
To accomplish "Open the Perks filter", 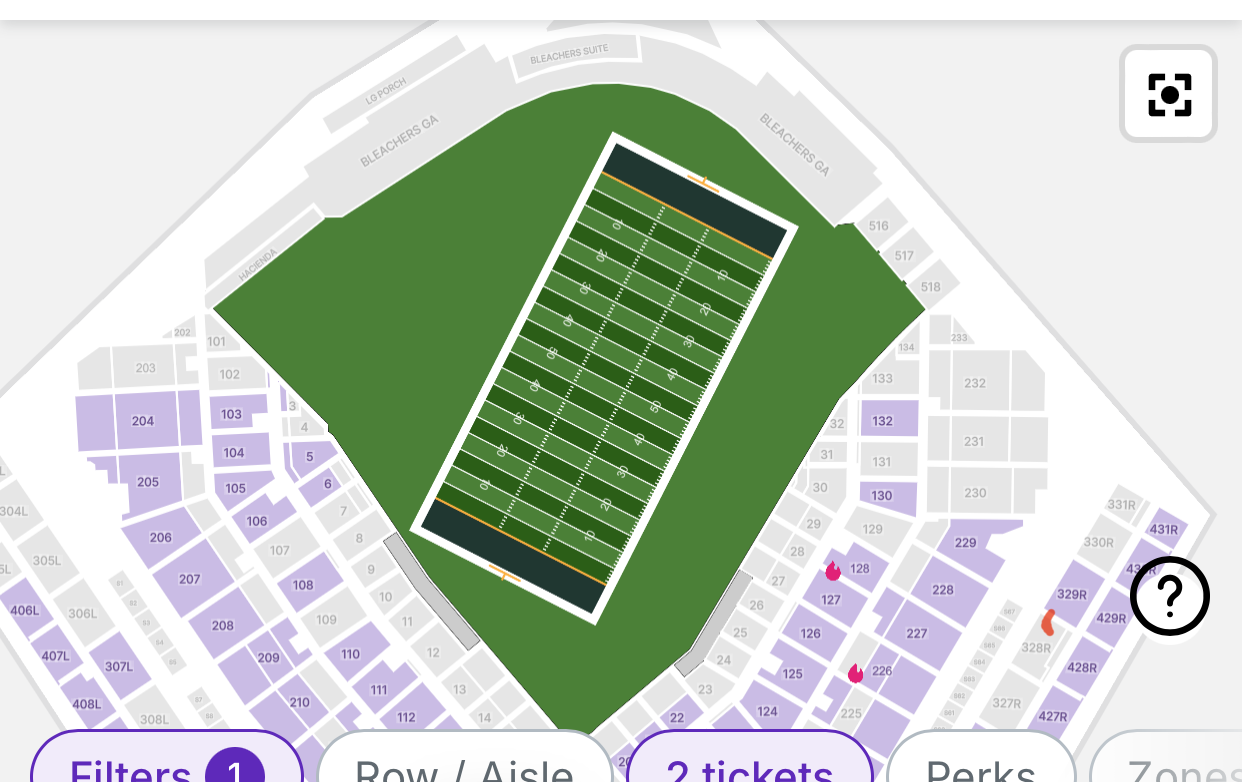I will (x=980, y=768).
